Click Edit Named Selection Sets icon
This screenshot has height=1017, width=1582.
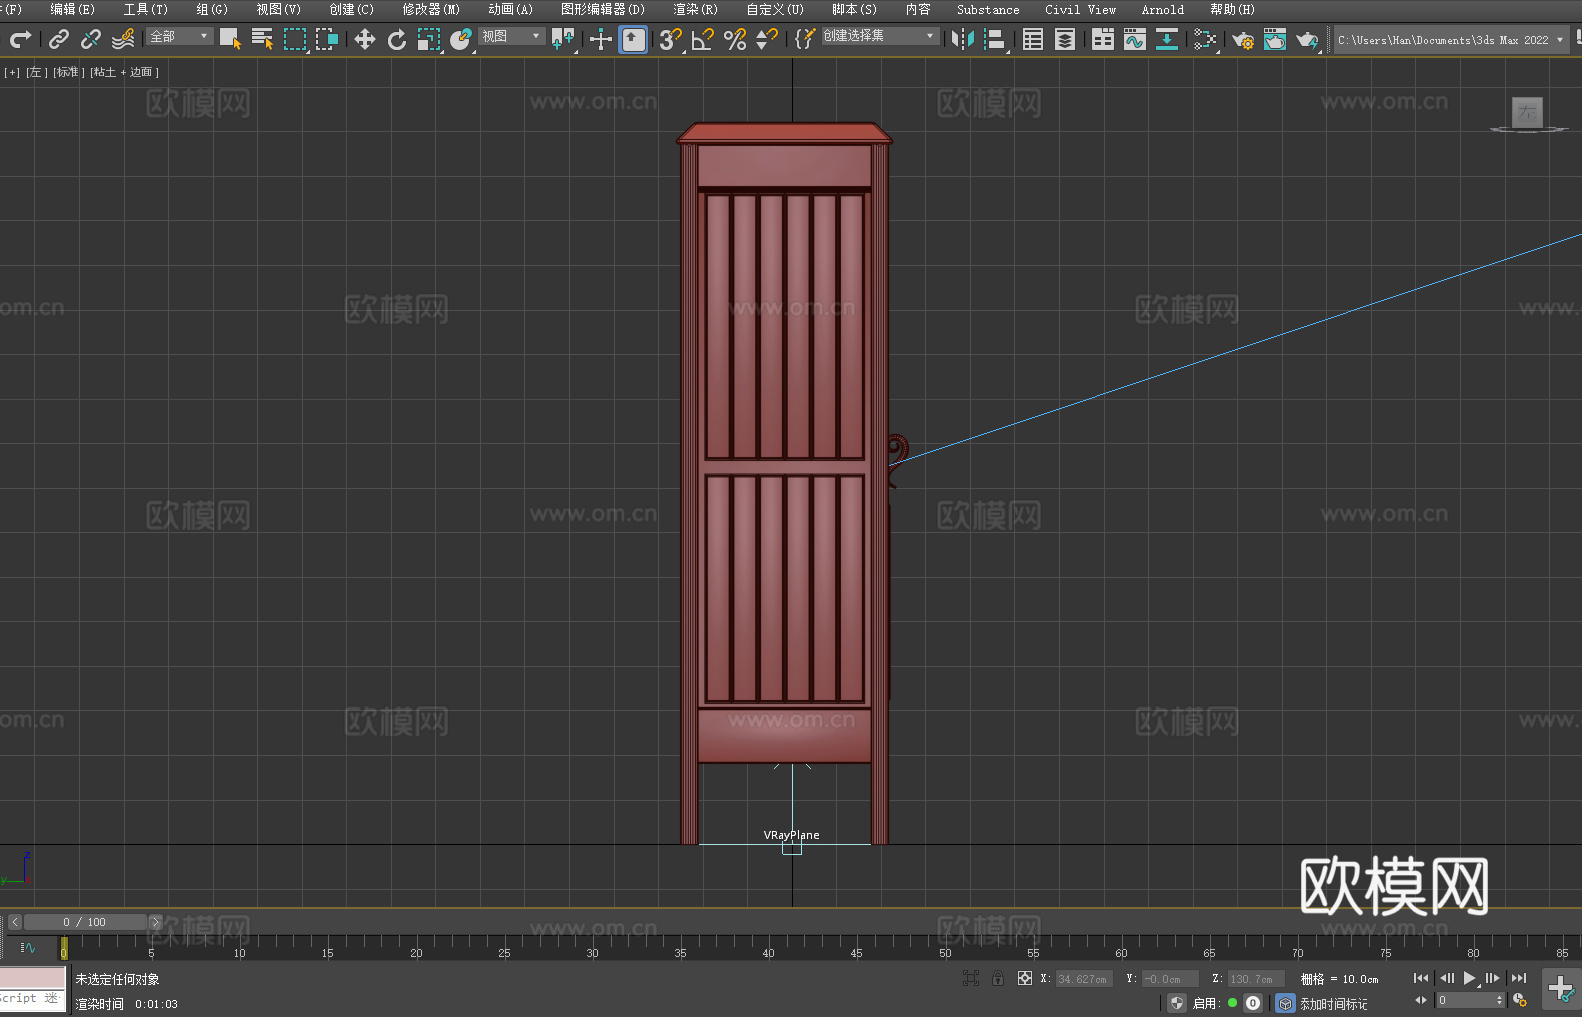pyautogui.click(x=804, y=39)
